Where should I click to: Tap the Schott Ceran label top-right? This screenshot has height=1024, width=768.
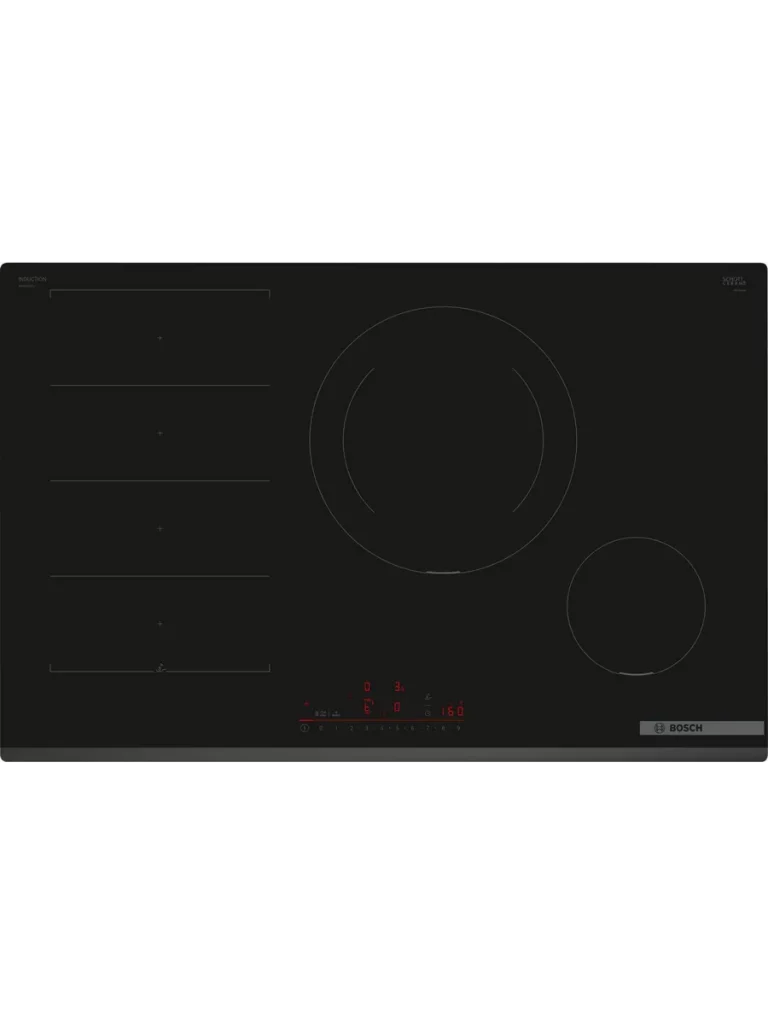(735, 280)
